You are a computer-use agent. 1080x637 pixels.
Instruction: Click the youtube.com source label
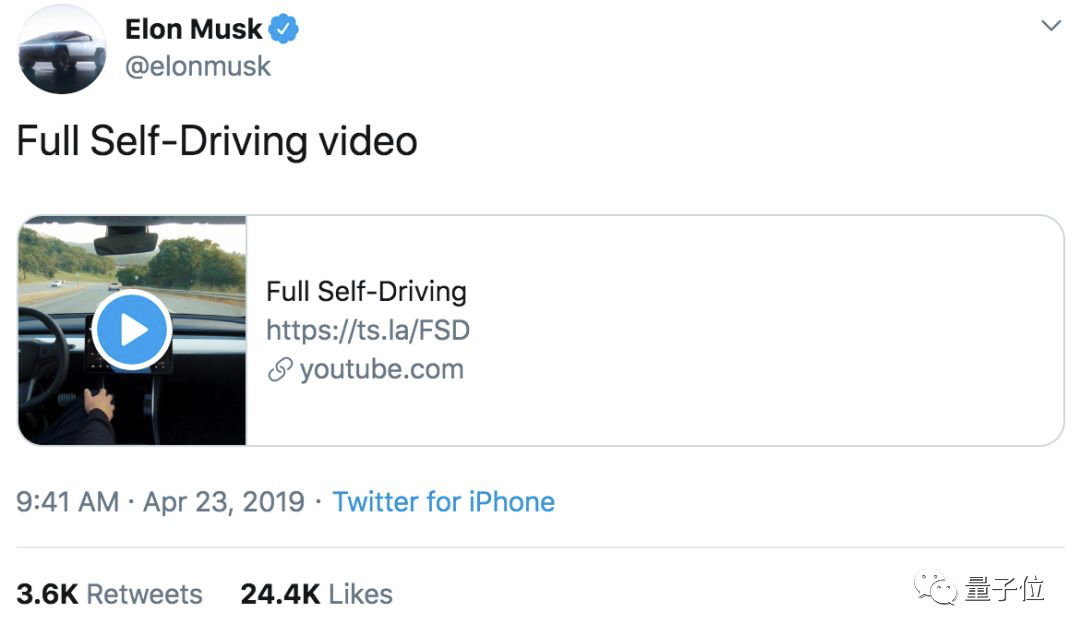[x=381, y=370]
